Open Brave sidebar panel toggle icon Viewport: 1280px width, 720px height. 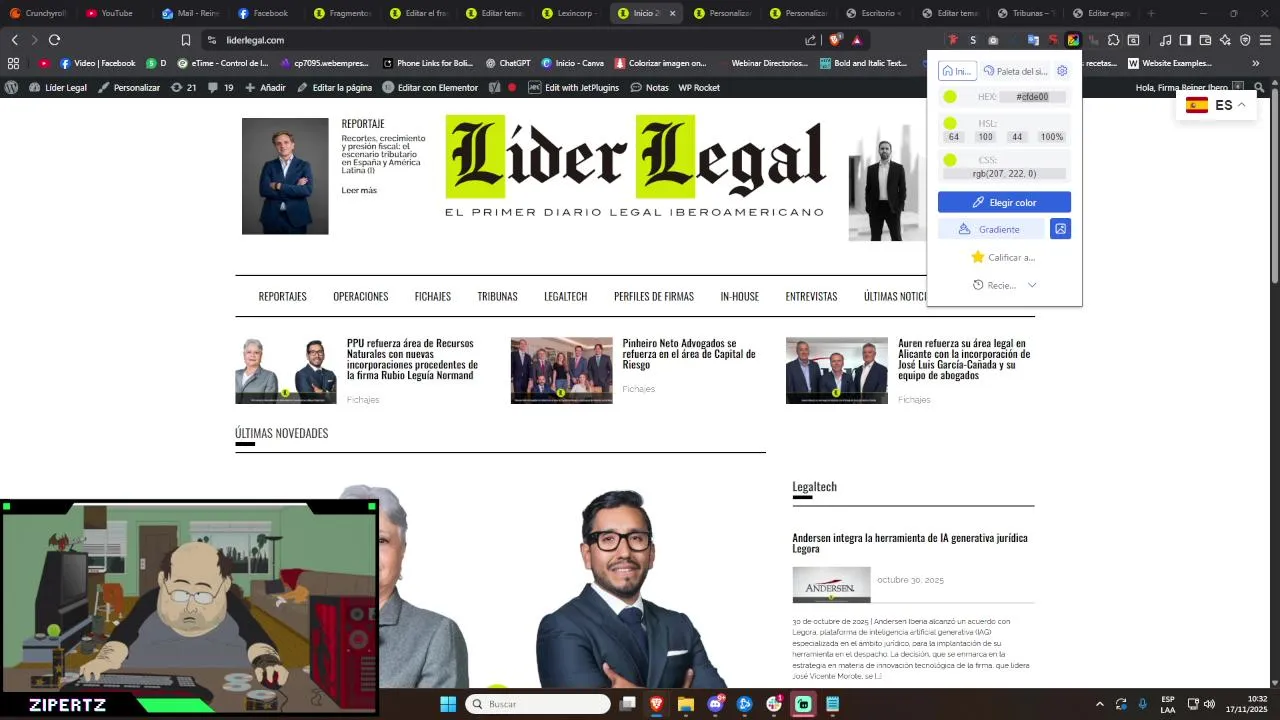[x=1185, y=40]
